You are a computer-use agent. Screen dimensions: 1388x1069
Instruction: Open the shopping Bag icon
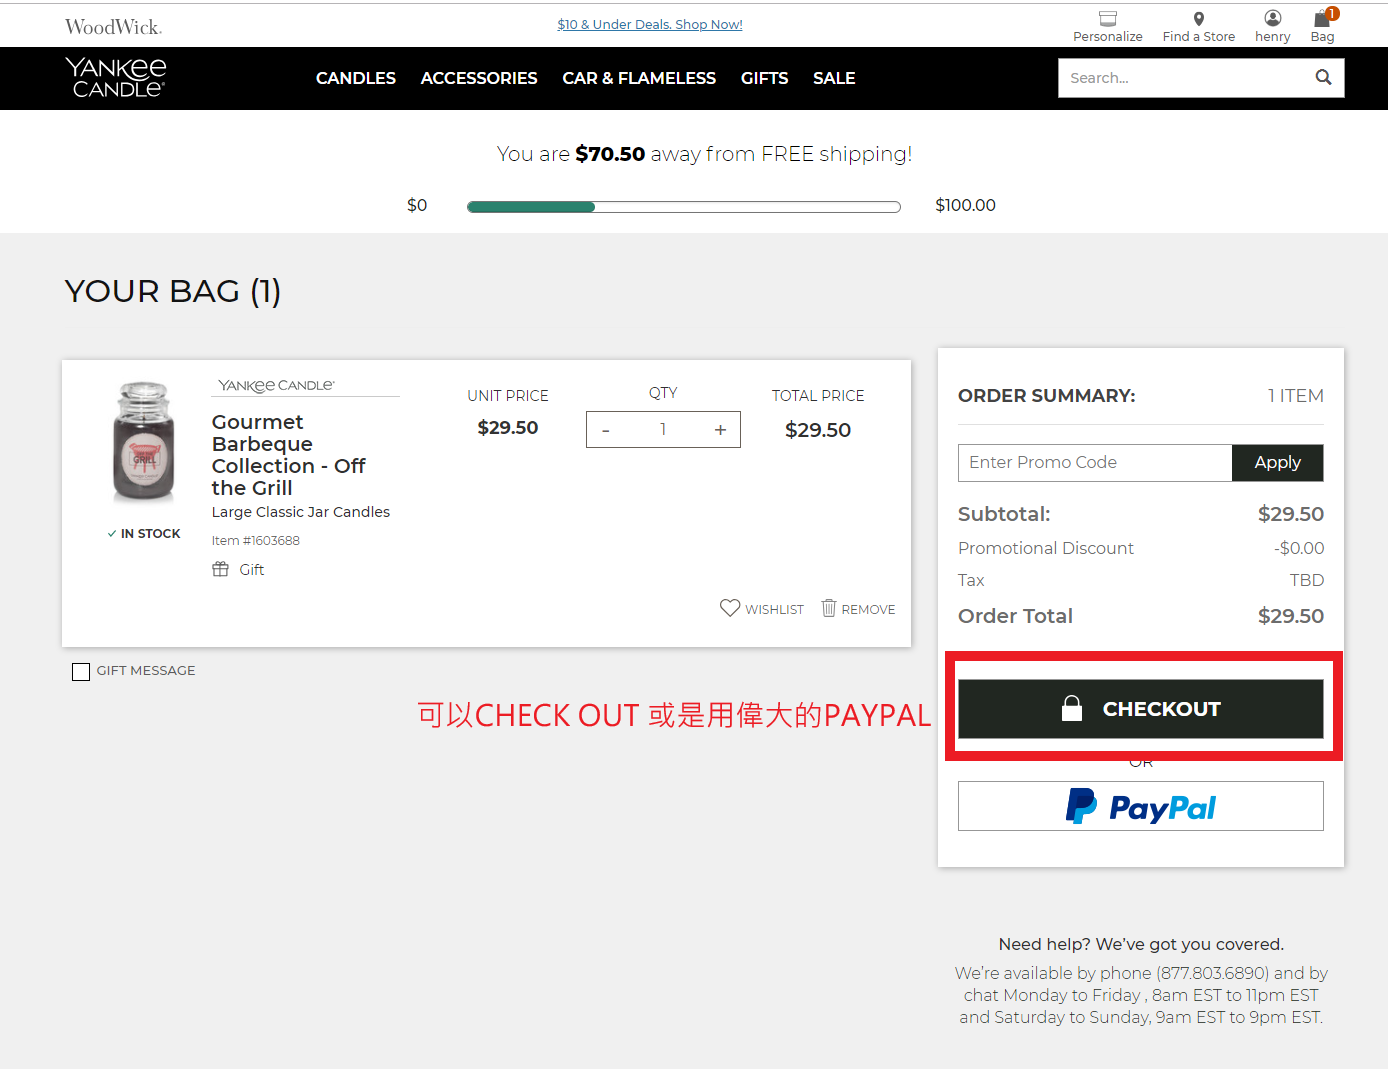[1322, 19]
